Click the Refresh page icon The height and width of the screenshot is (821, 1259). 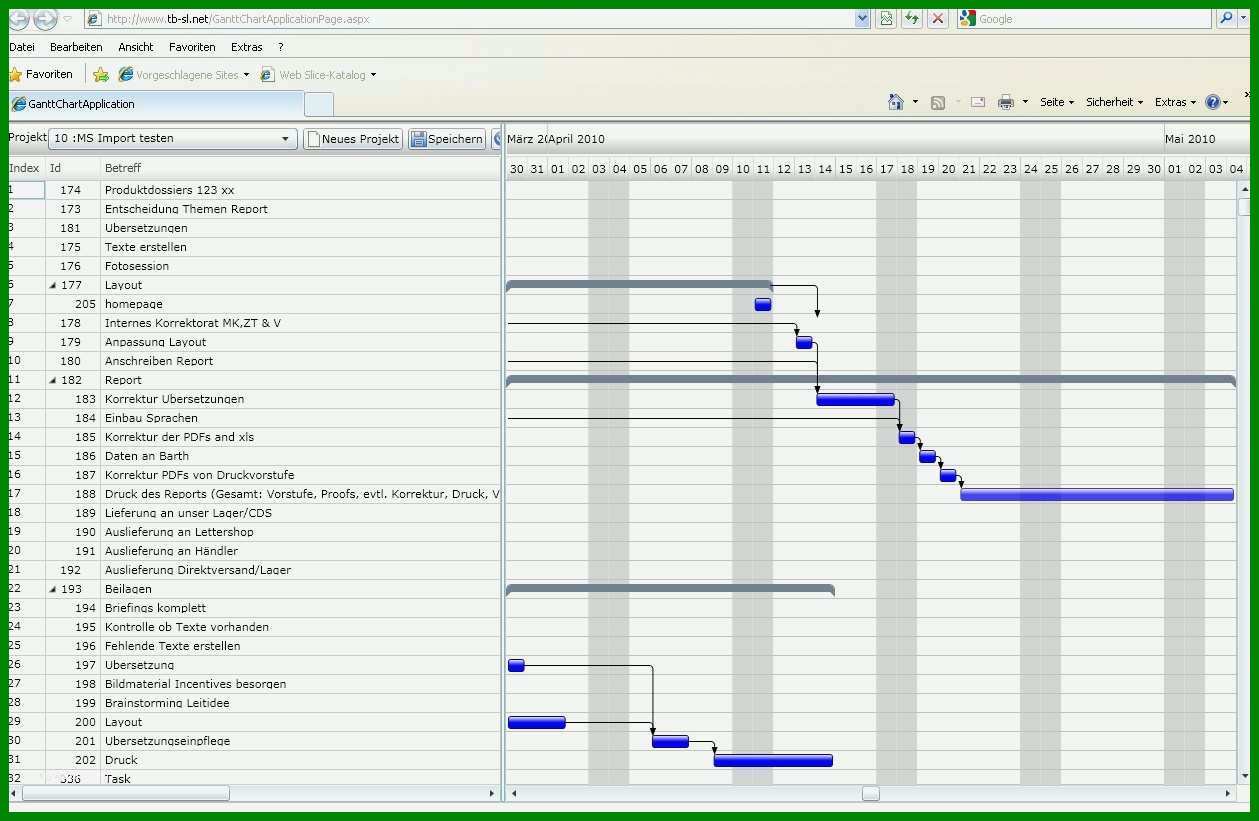coord(912,18)
